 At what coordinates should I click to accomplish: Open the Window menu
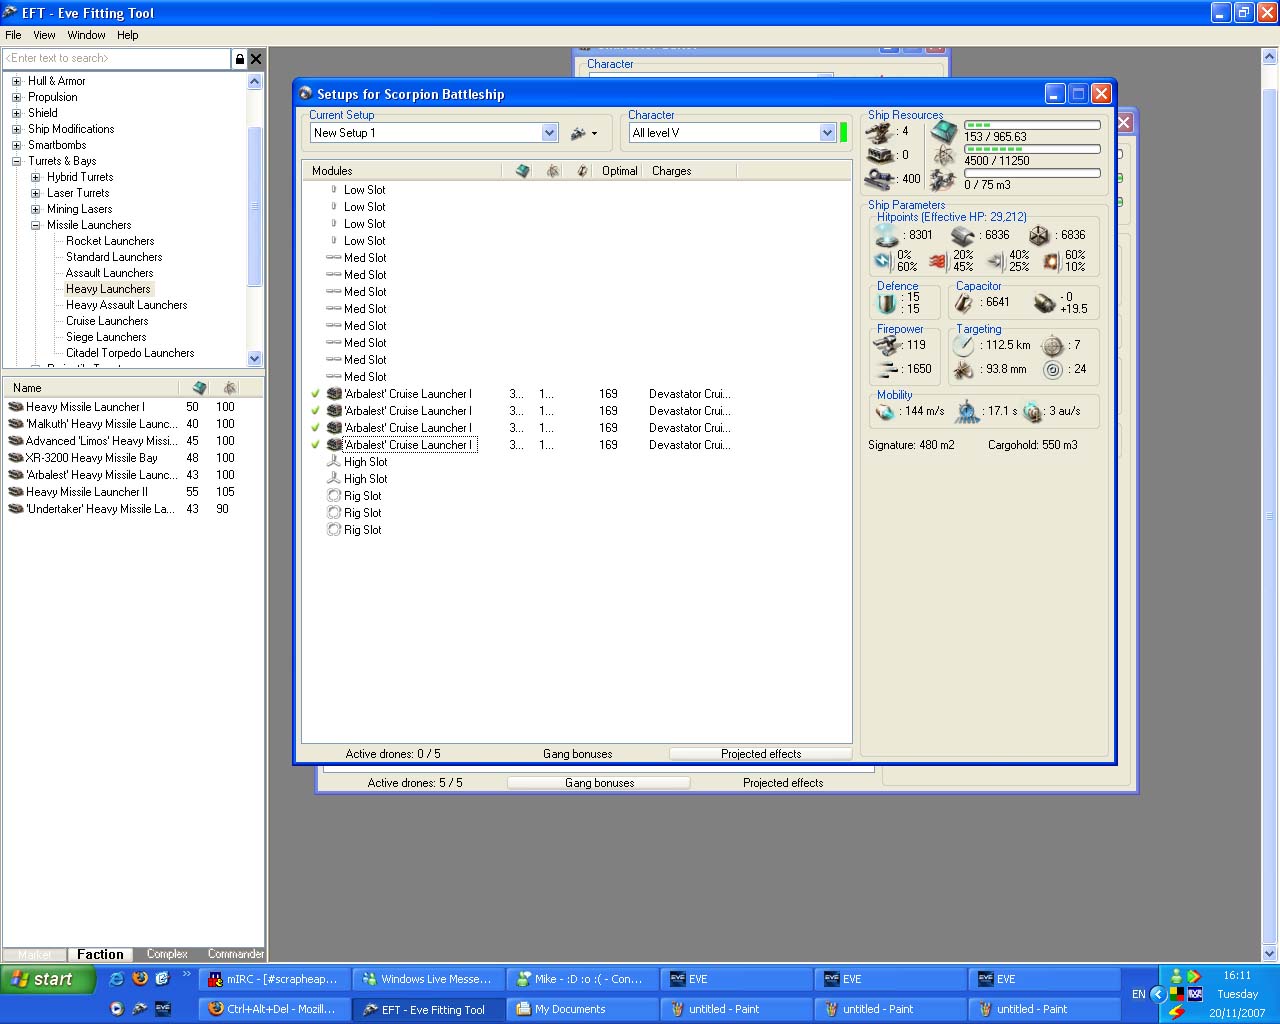point(86,35)
